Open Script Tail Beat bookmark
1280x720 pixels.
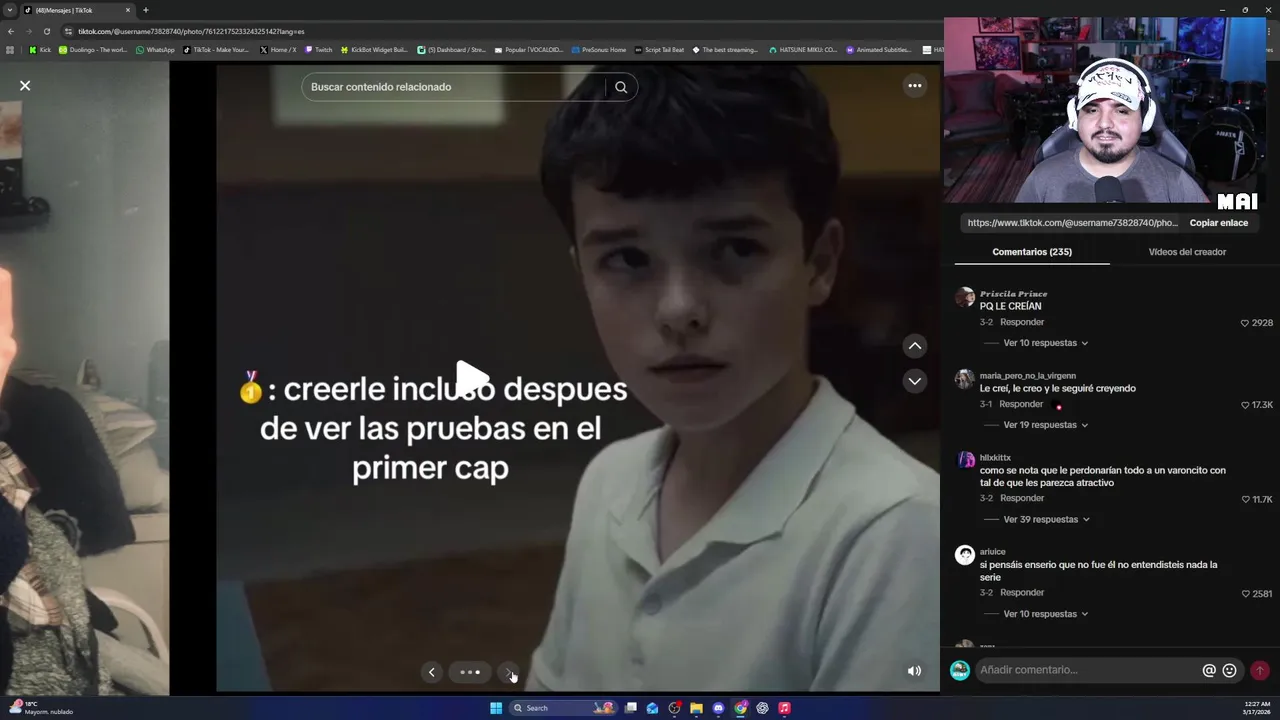(659, 49)
